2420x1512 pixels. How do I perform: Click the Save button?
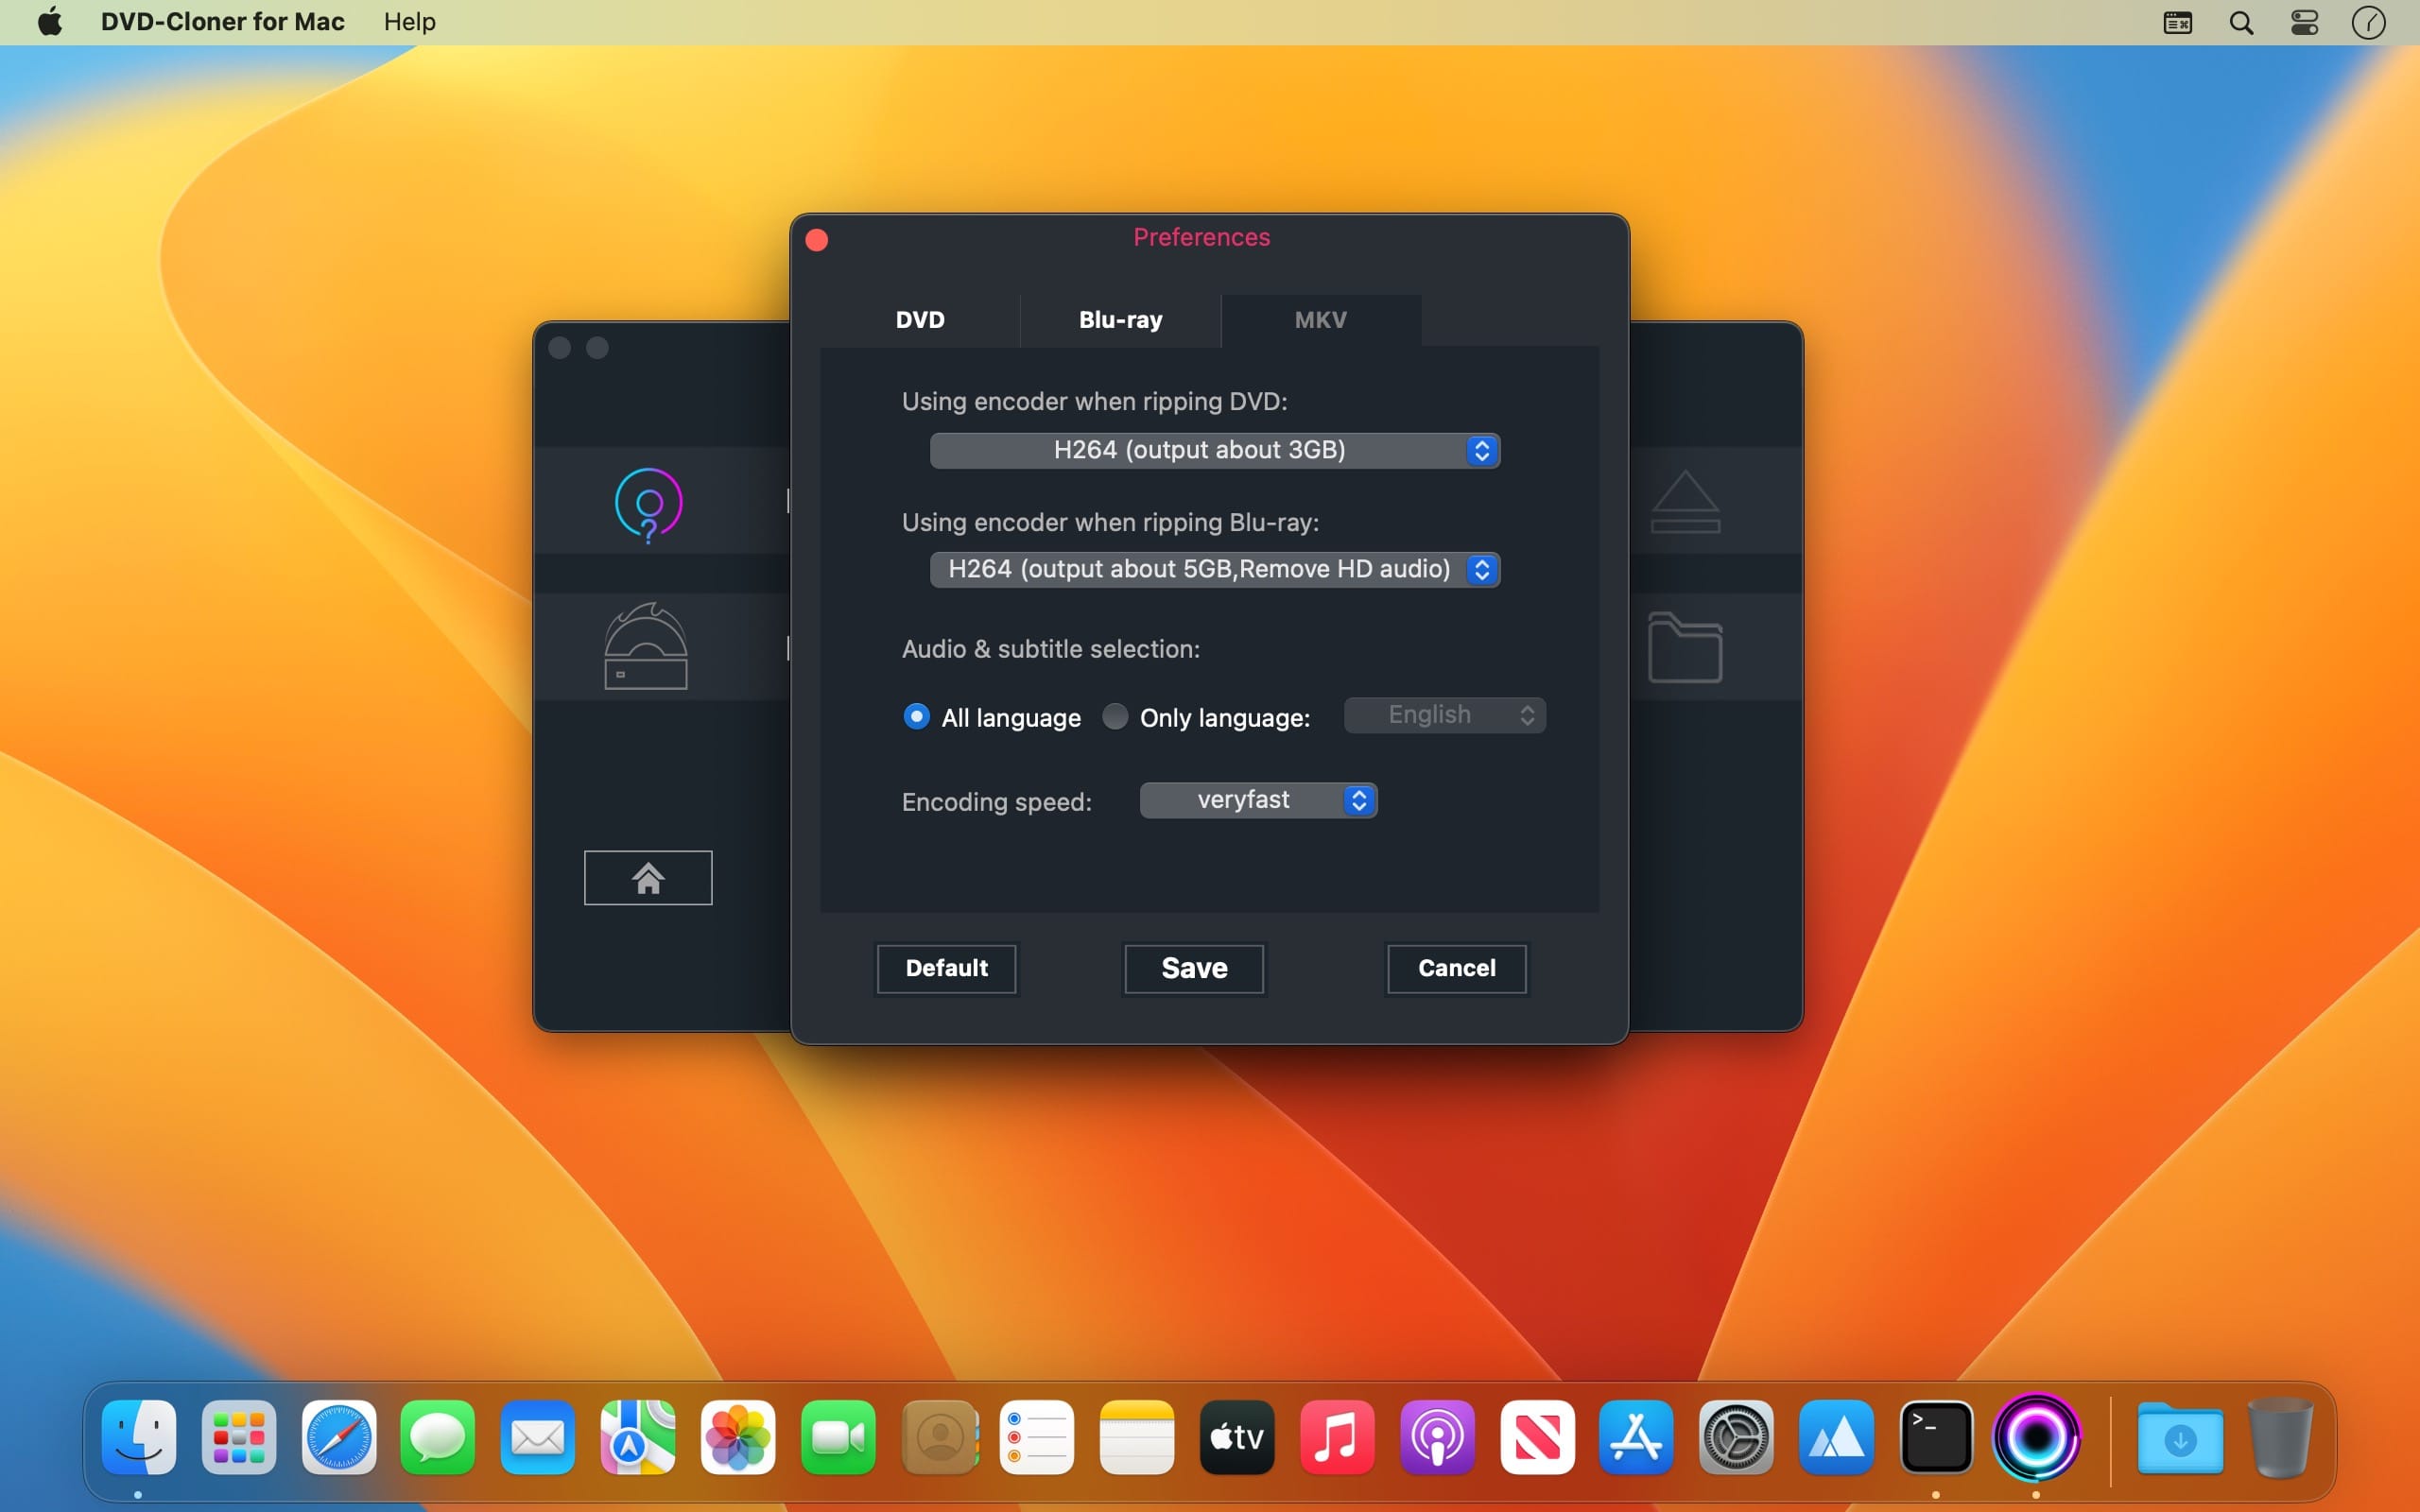pos(1194,968)
